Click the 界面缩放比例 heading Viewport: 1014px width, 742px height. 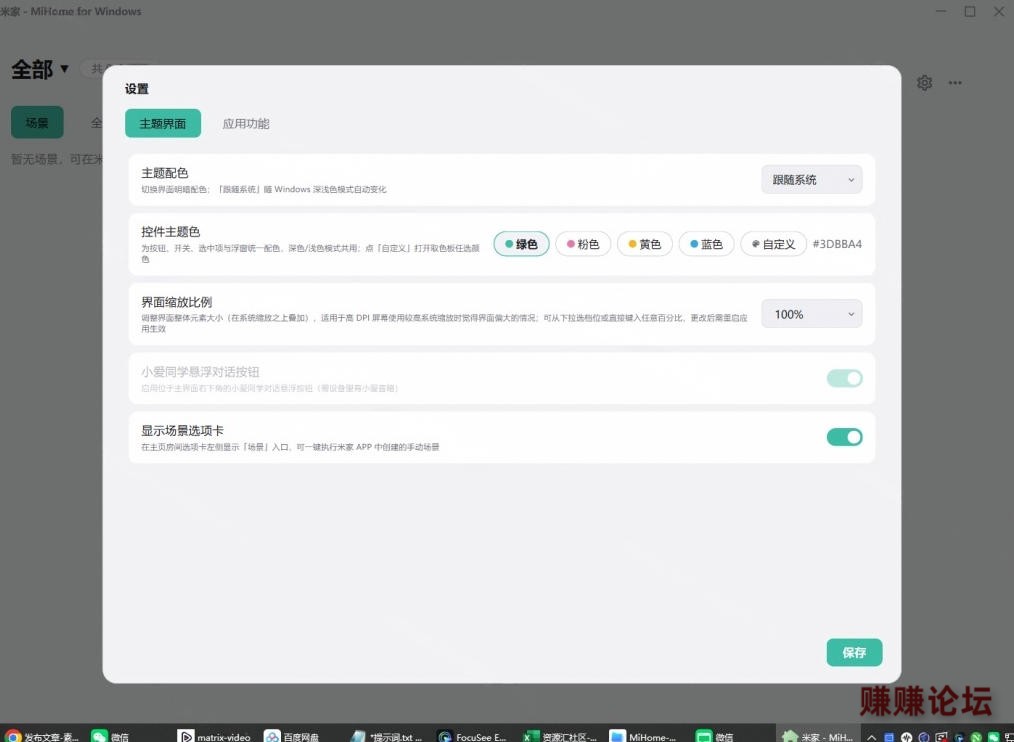(177, 302)
